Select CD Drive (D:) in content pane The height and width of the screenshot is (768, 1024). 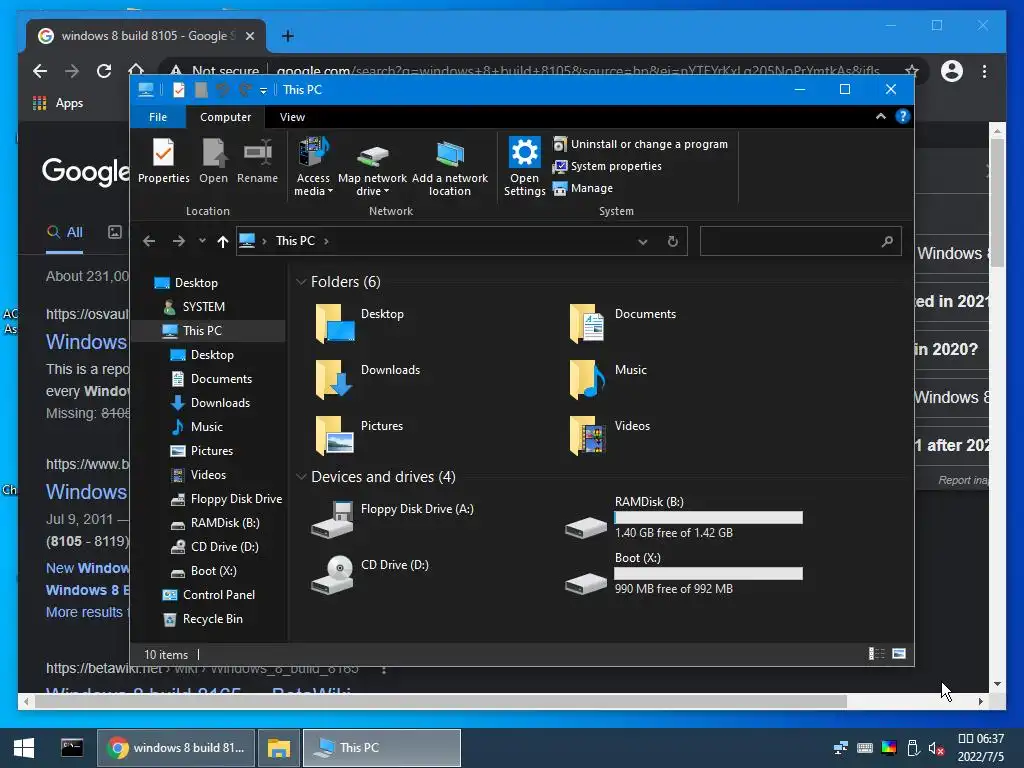[370, 575]
